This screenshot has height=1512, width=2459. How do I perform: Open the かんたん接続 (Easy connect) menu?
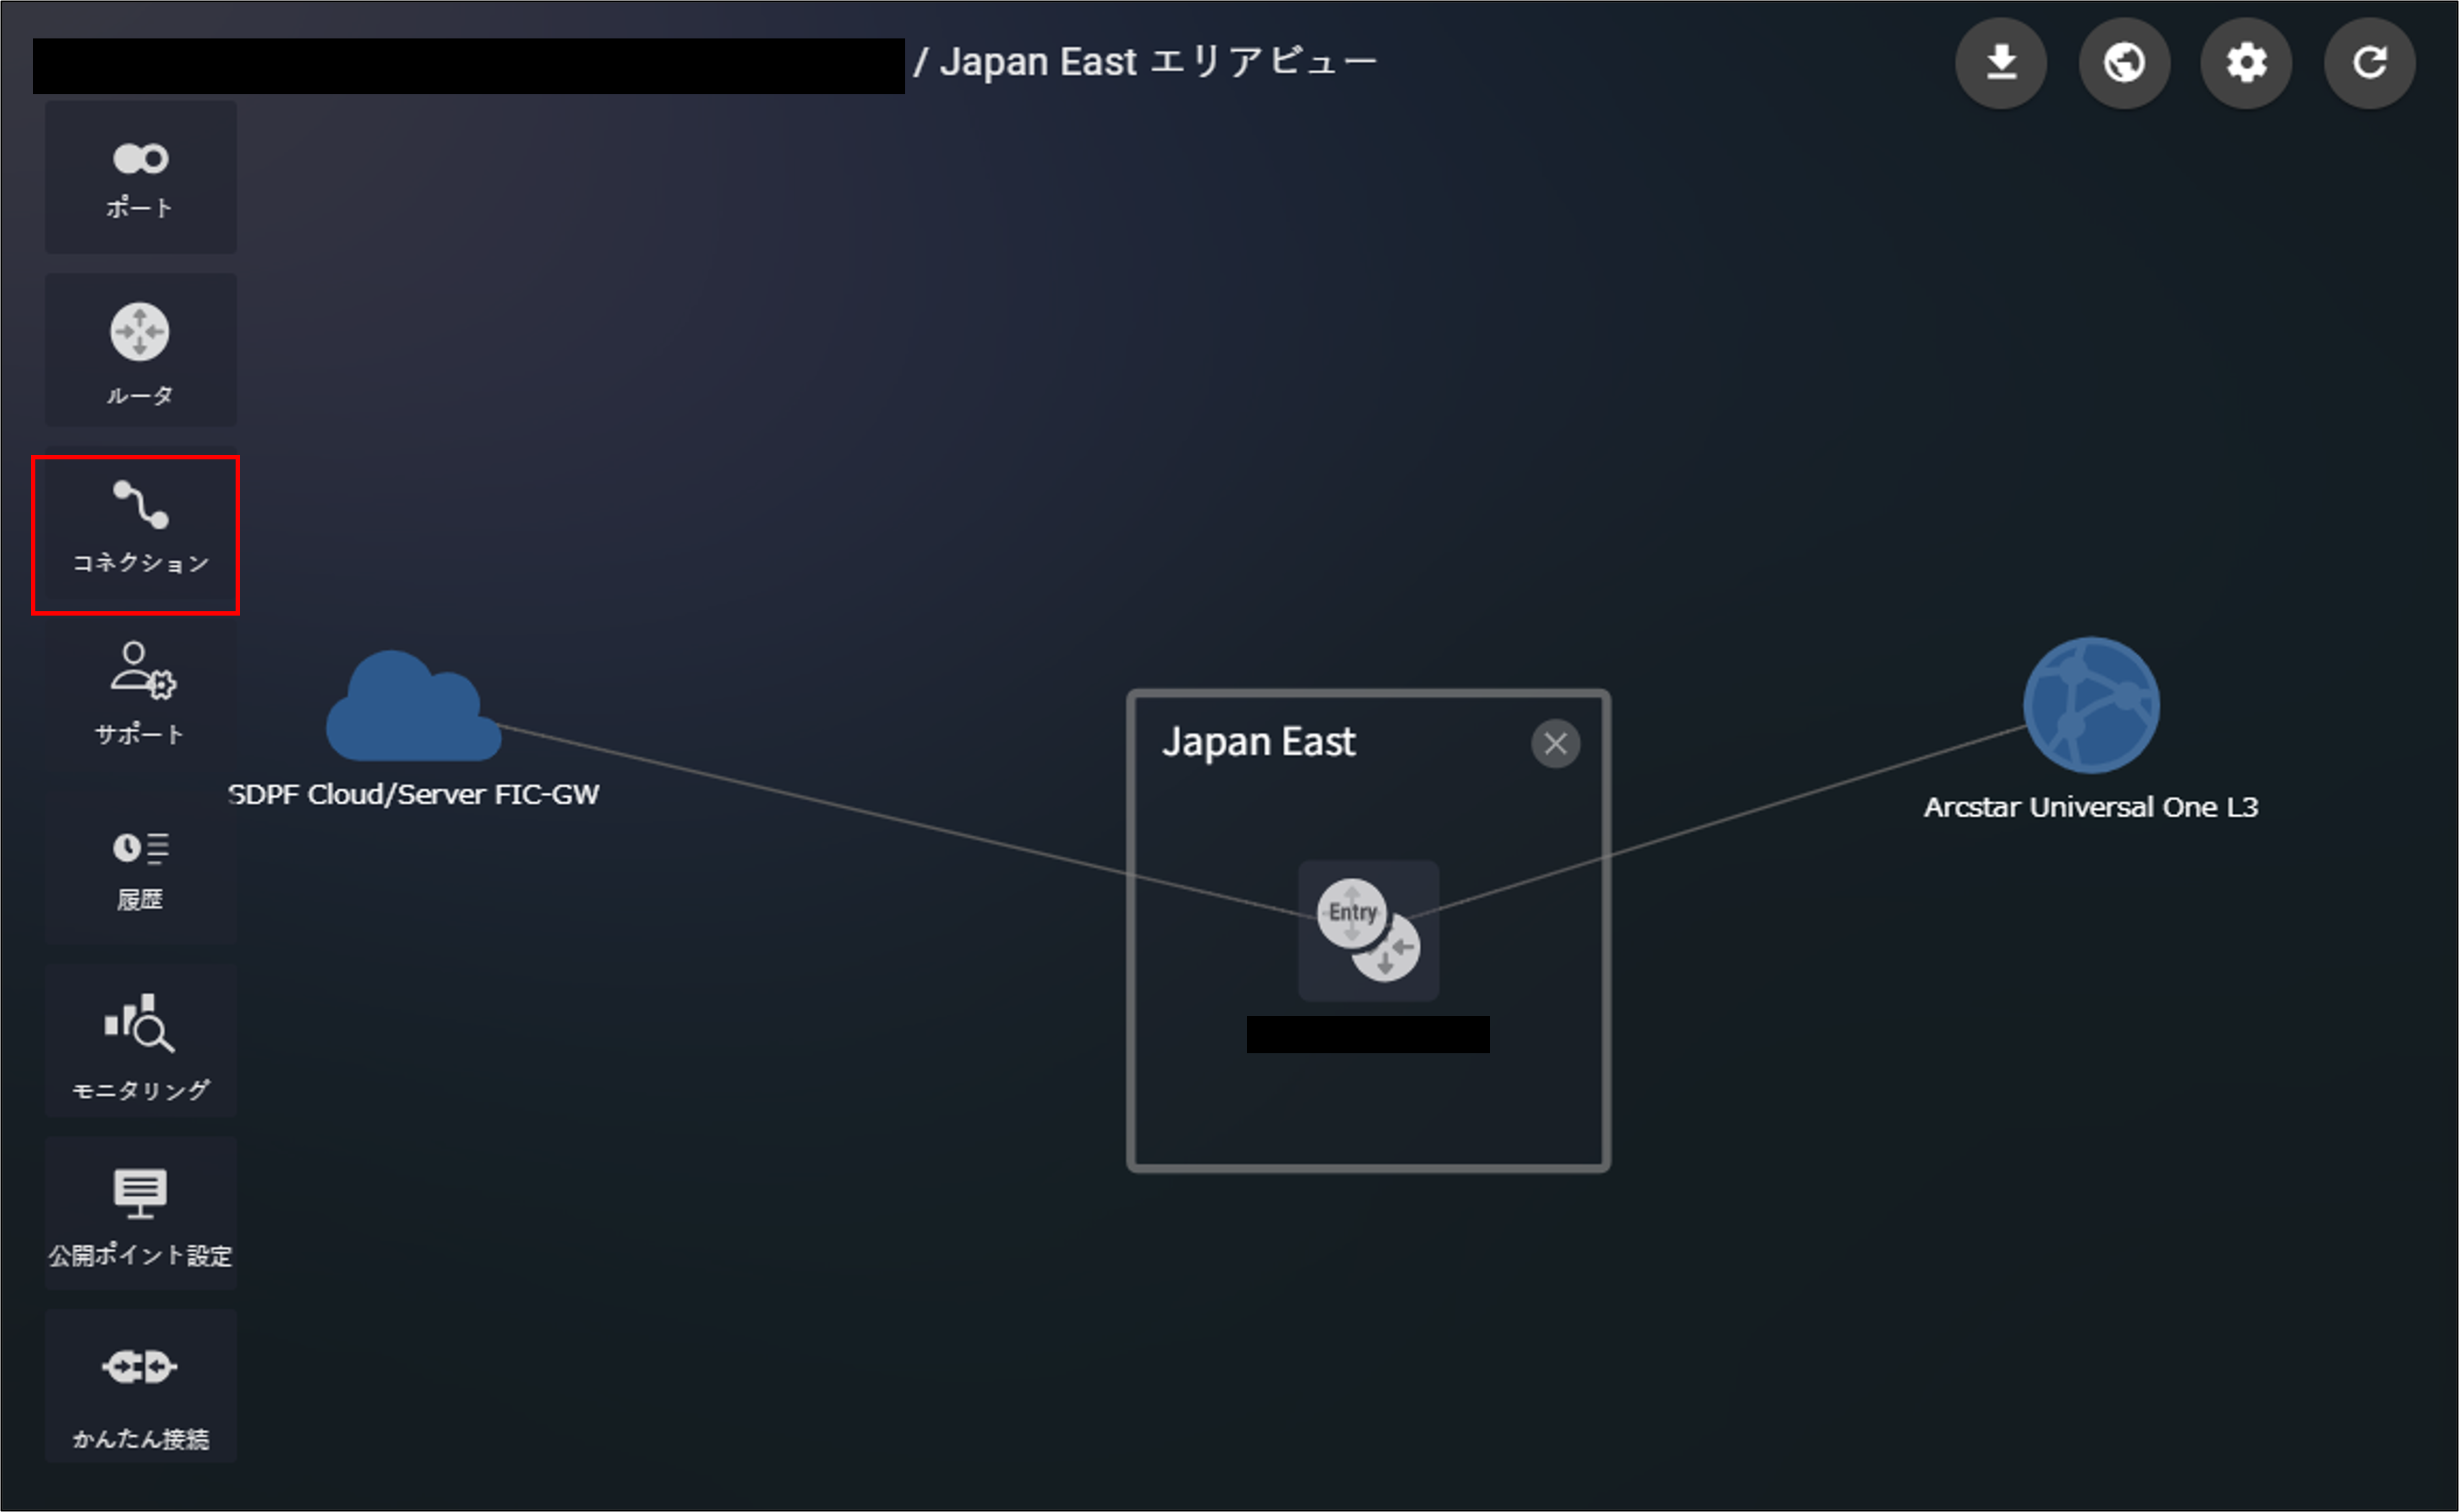pos(140,1386)
